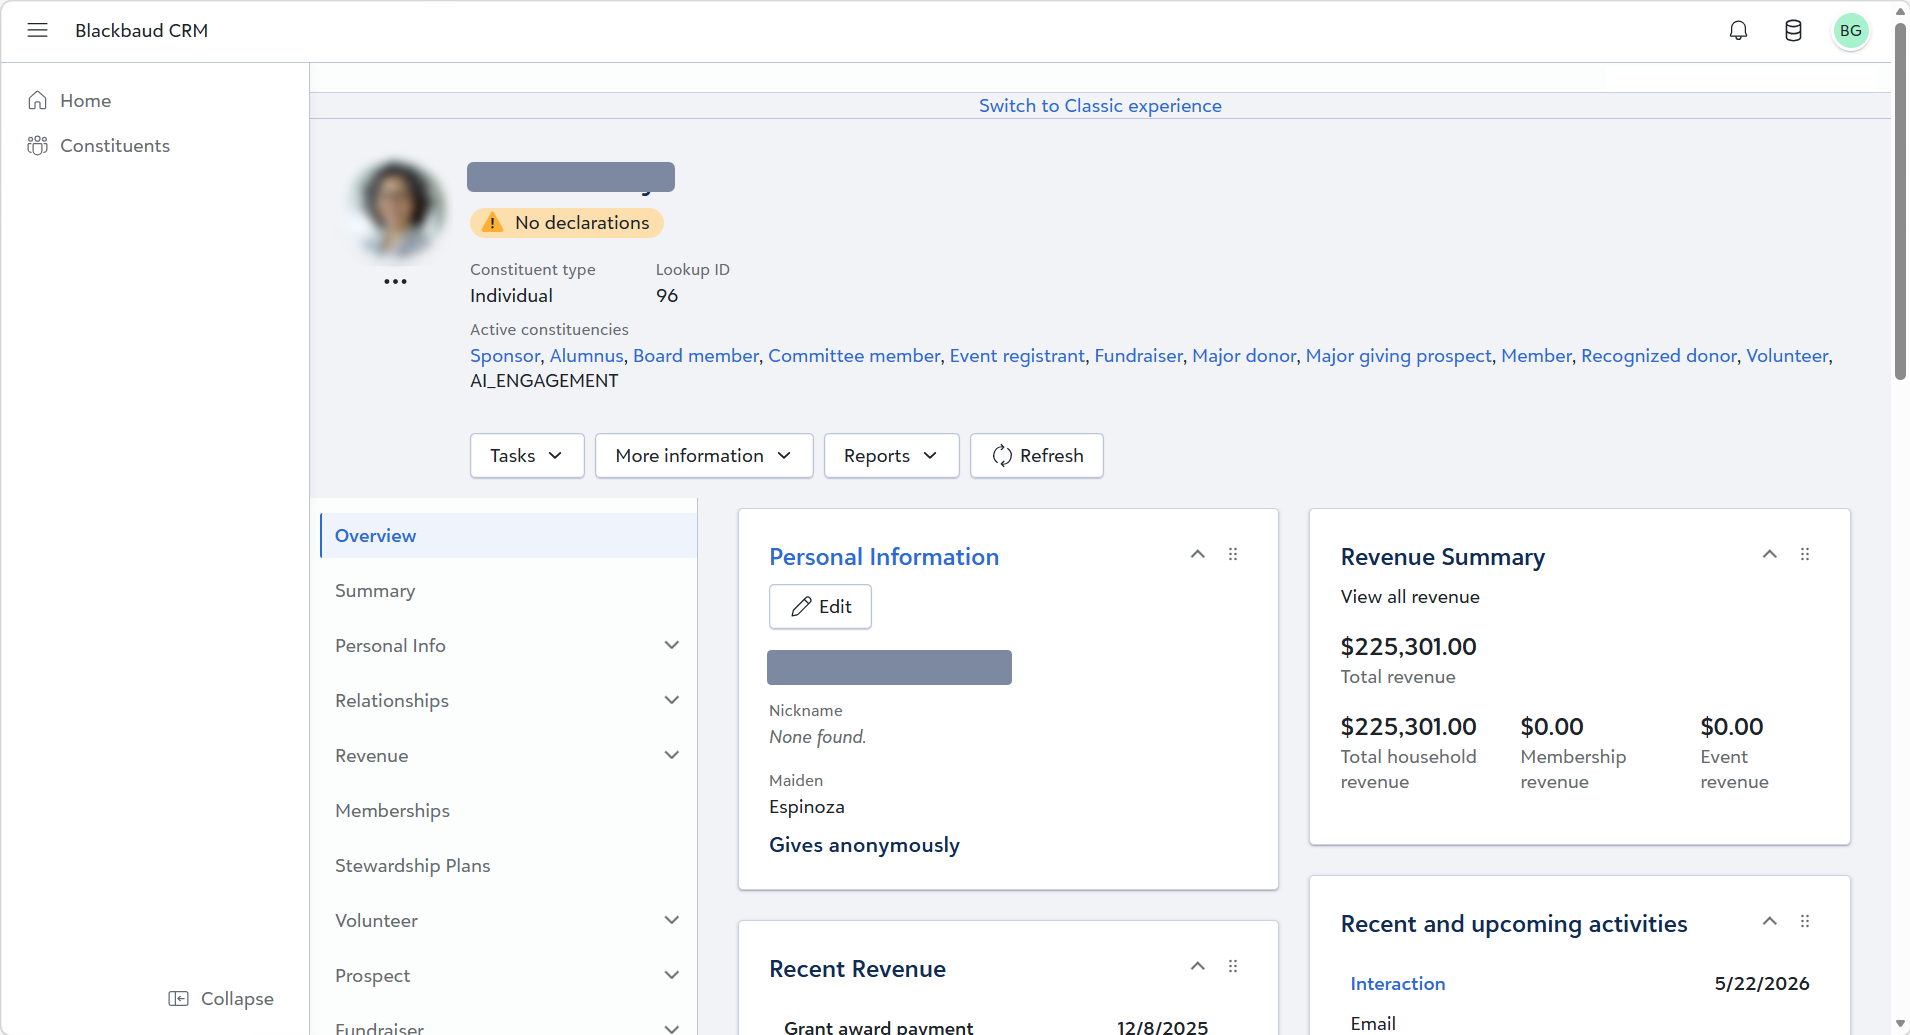Image resolution: width=1910 pixels, height=1035 pixels.
Task: Click the pencil icon on Edit button
Action: pyautogui.click(x=801, y=606)
